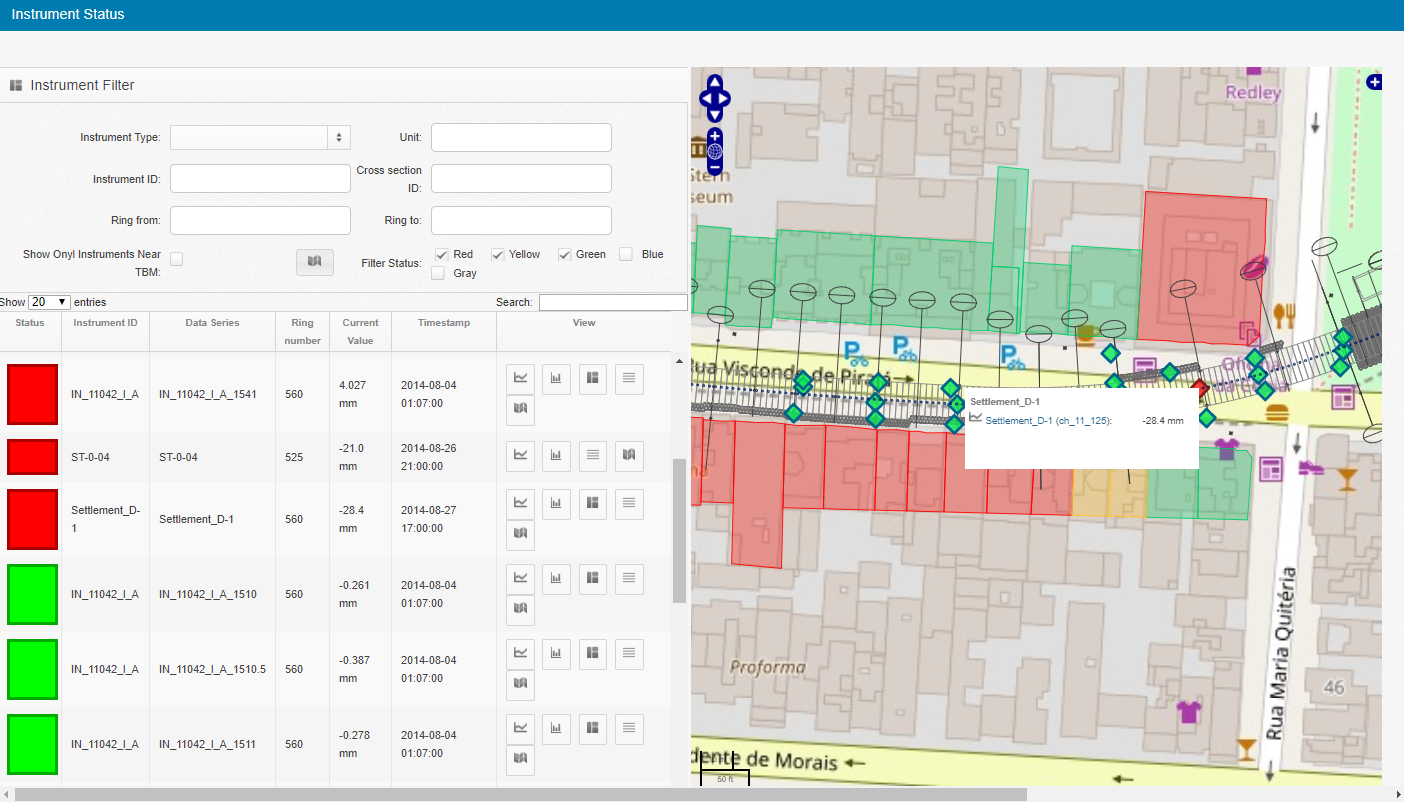1404x802 pixels.
Task: Enable the Blue filter status checkbox
Action: point(626,255)
